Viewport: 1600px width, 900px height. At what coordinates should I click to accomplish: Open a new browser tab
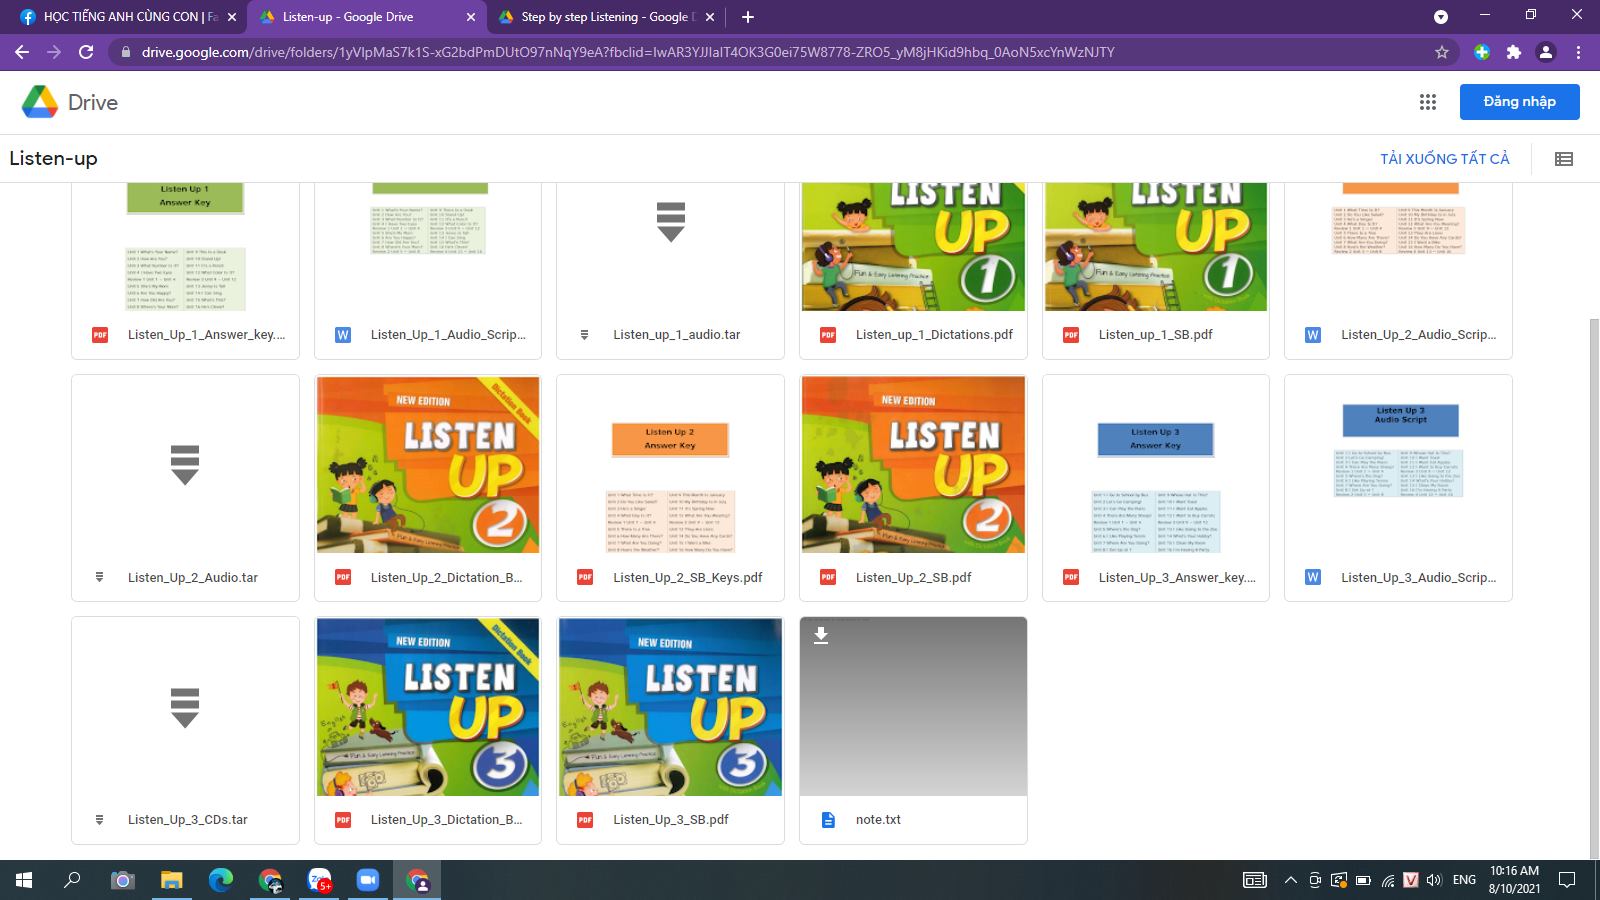pos(748,17)
